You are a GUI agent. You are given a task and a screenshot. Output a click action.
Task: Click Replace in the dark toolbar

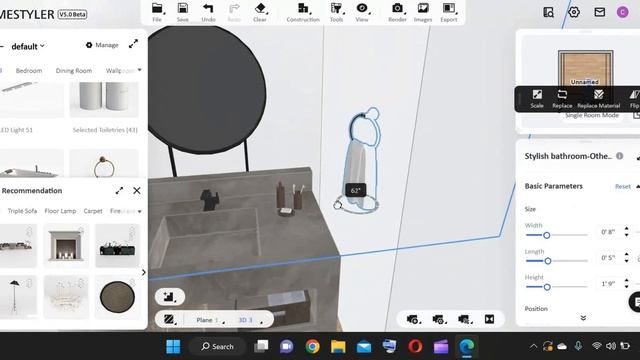[562, 99]
